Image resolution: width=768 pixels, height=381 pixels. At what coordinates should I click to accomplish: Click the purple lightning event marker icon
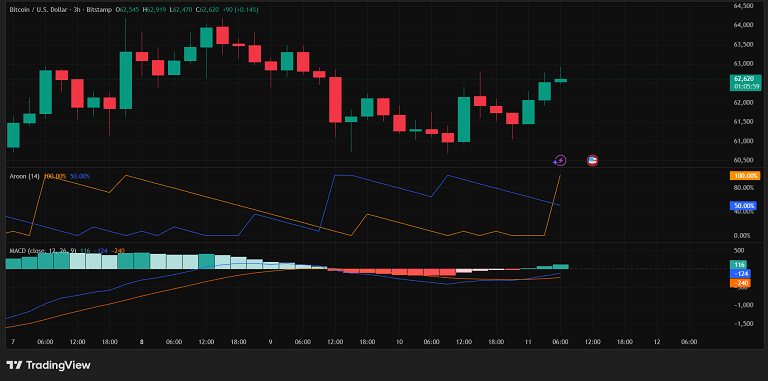pyautogui.click(x=560, y=160)
